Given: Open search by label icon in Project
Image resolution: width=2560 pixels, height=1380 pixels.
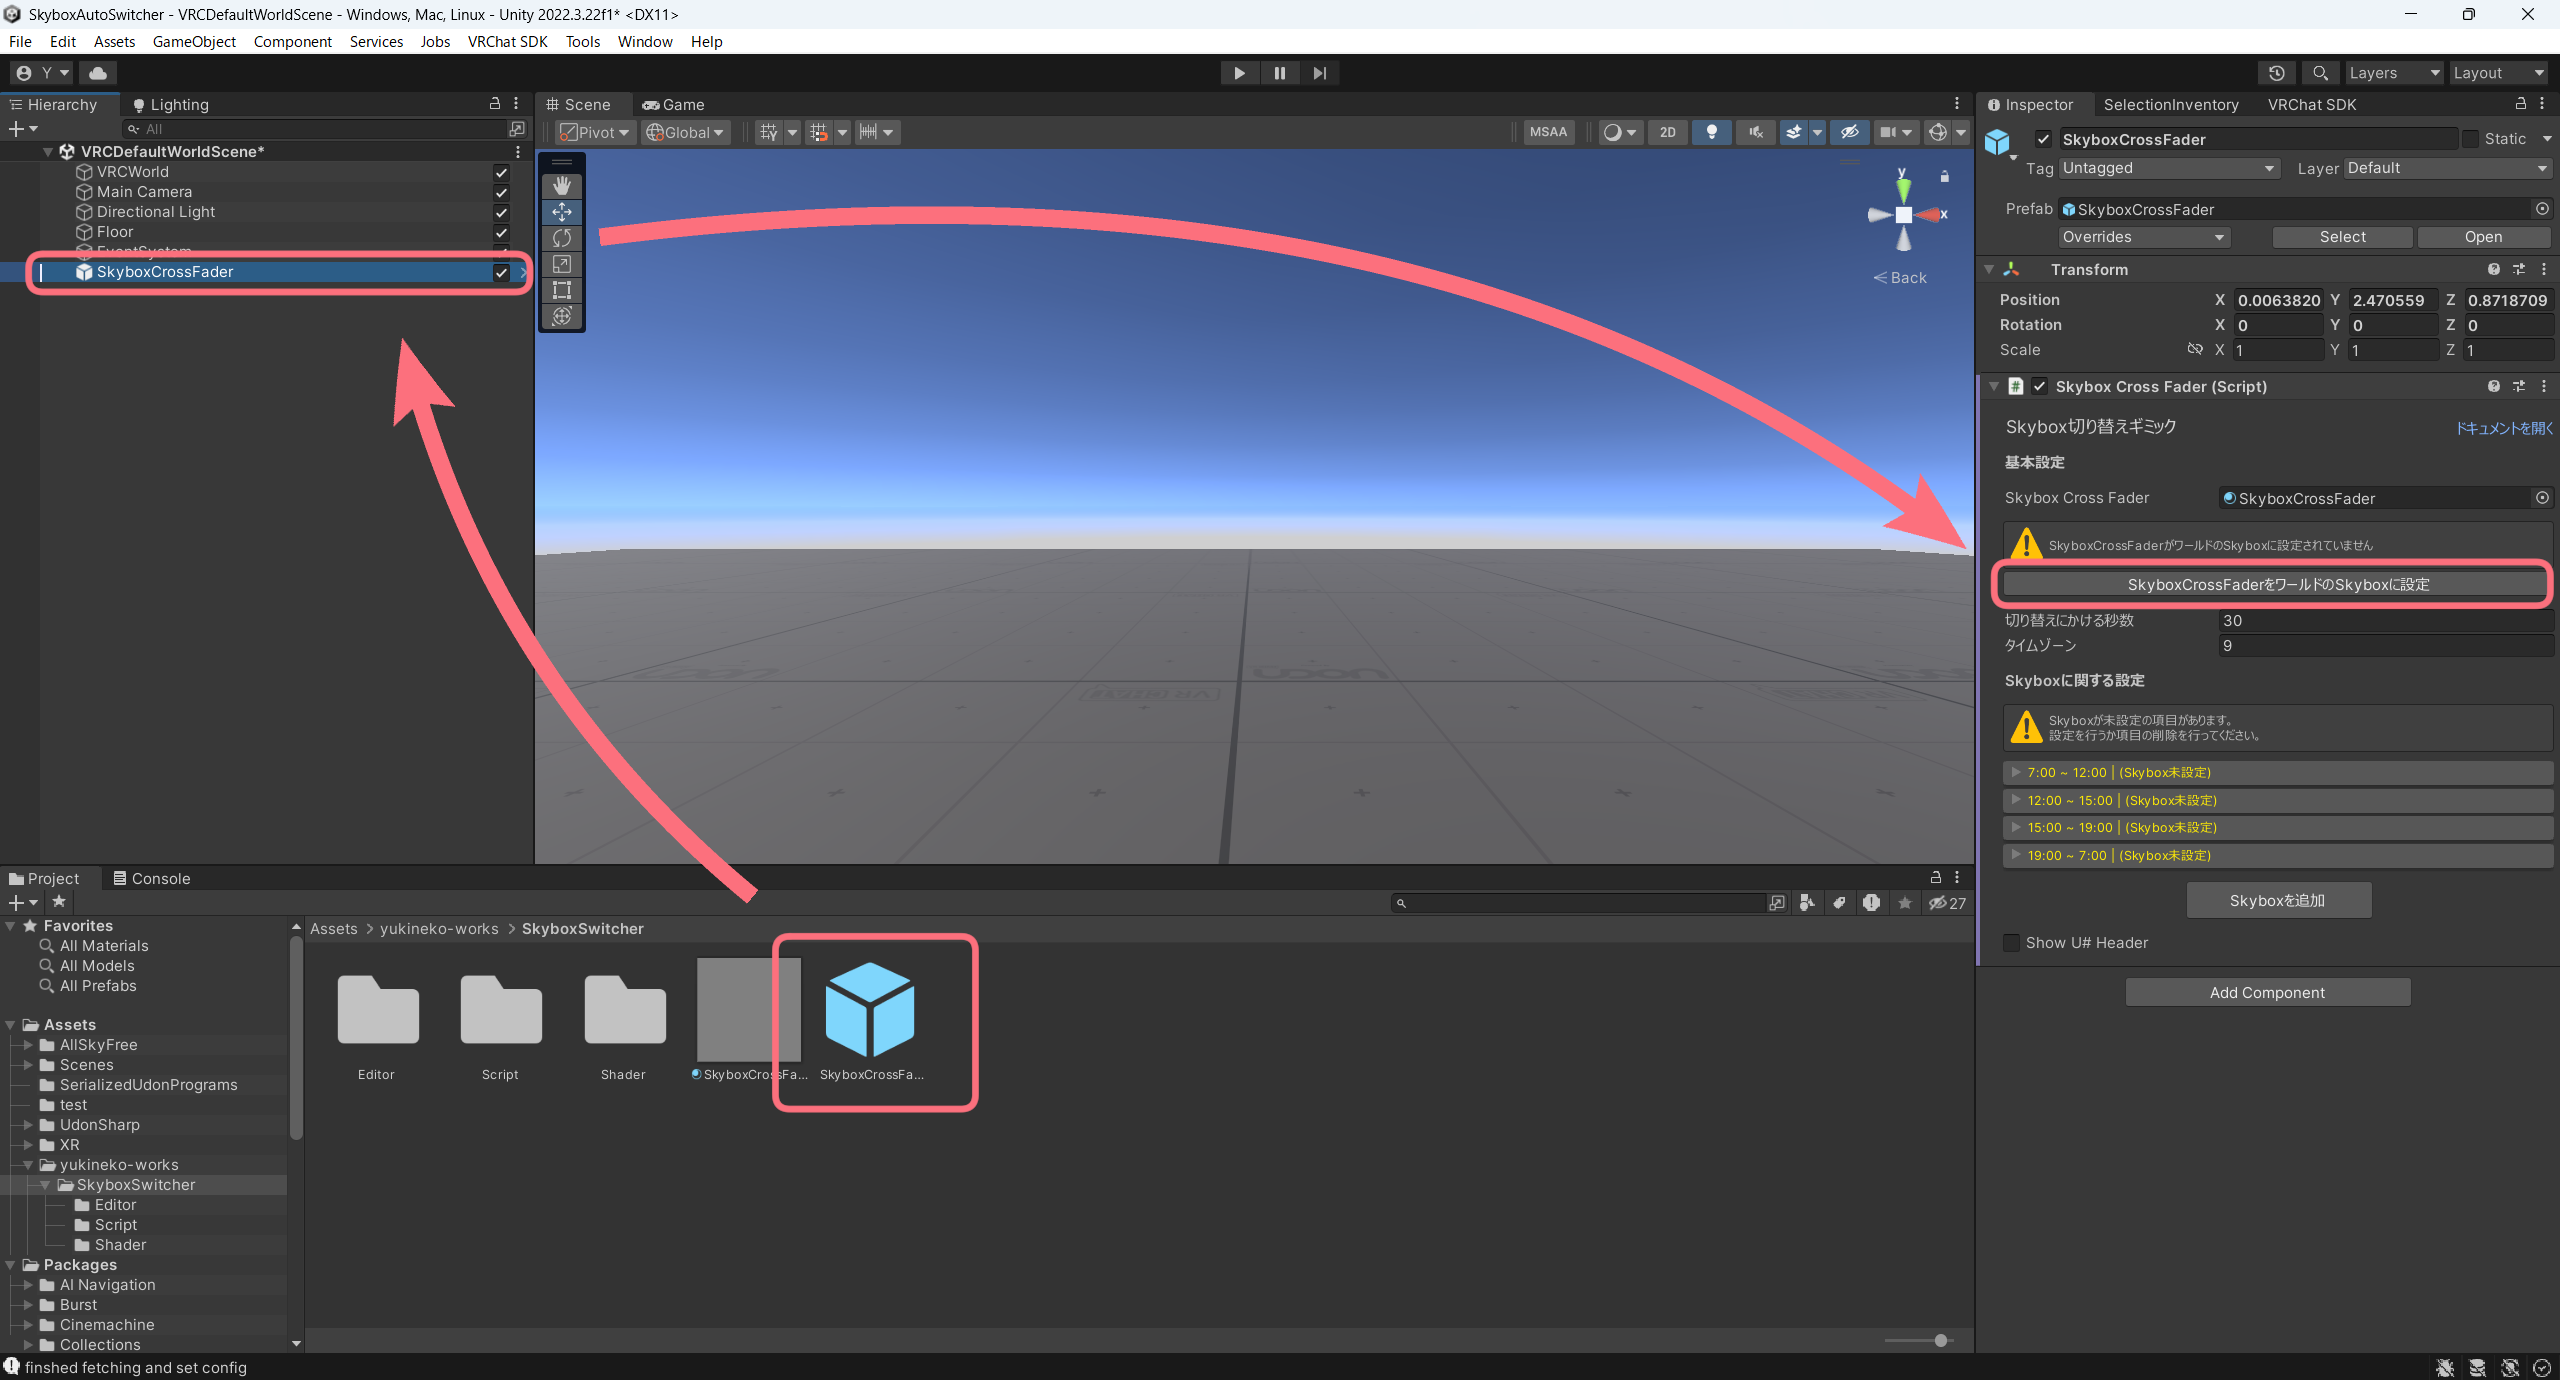Looking at the screenshot, I should [x=1839, y=903].
